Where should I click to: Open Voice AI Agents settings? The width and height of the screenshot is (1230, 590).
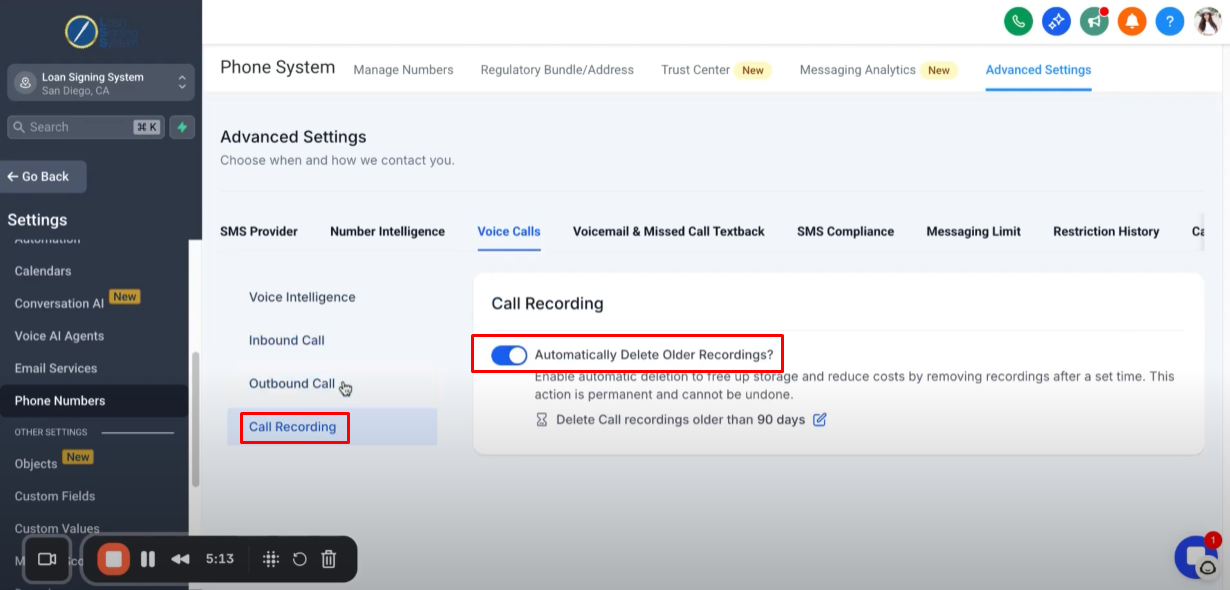click(59, 336)
